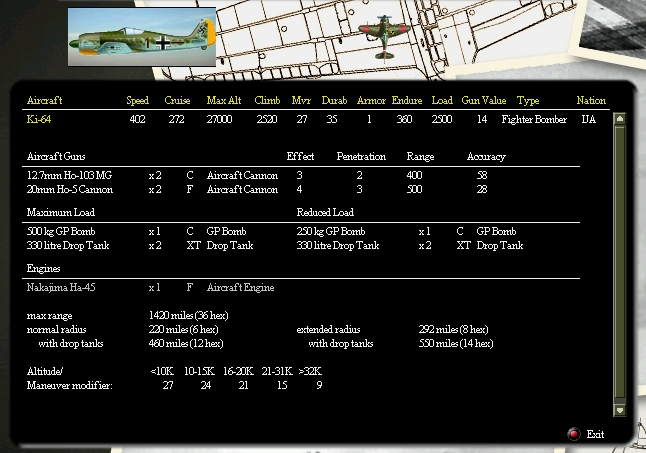The height and width of the screenshot is (453, 646).
Task: Click the extended radius 292 miles value
Action: pos(453,329)
